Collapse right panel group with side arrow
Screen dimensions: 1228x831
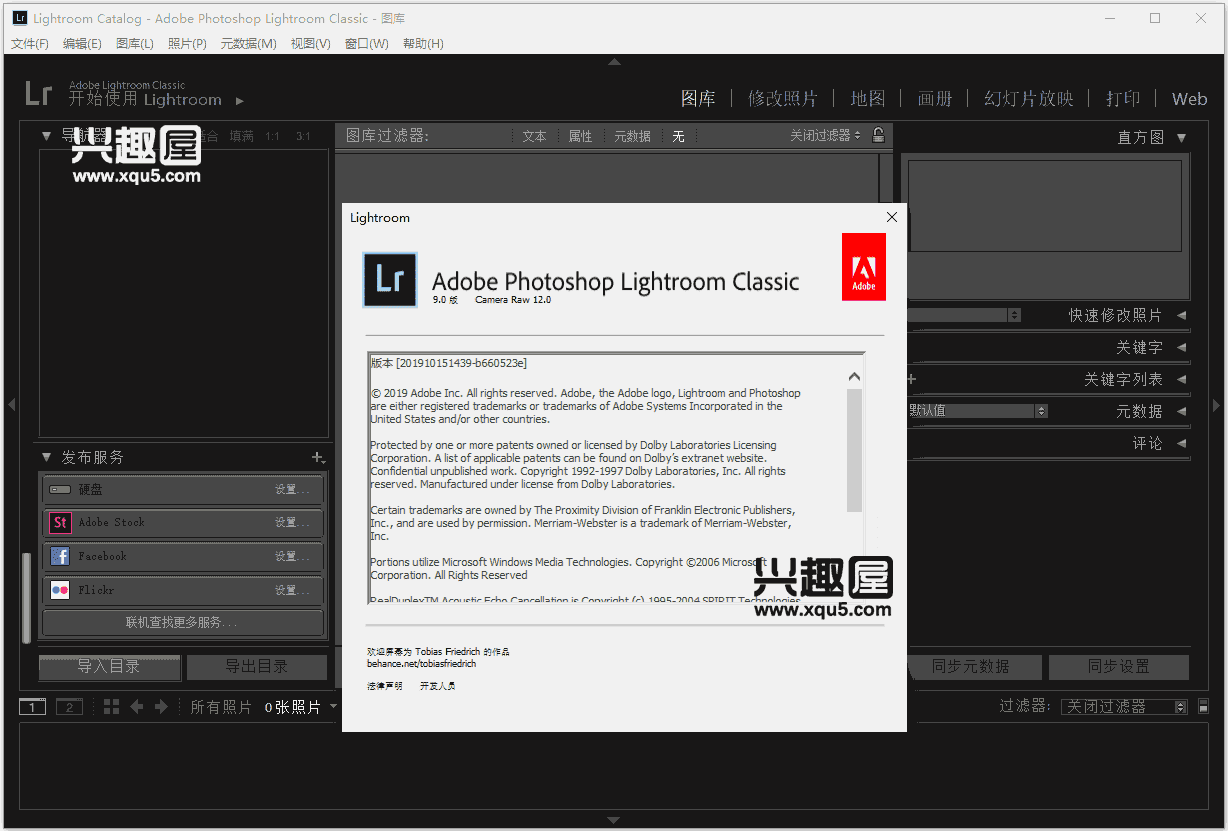click(1217, 405)
